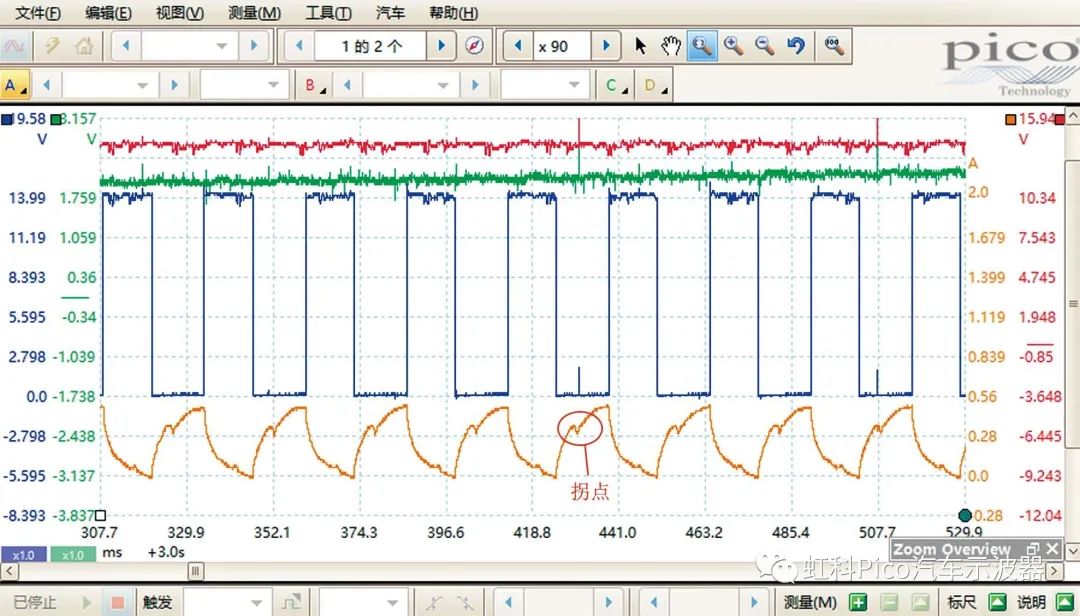Click the green add measurement button

click(x=857, y=602)
